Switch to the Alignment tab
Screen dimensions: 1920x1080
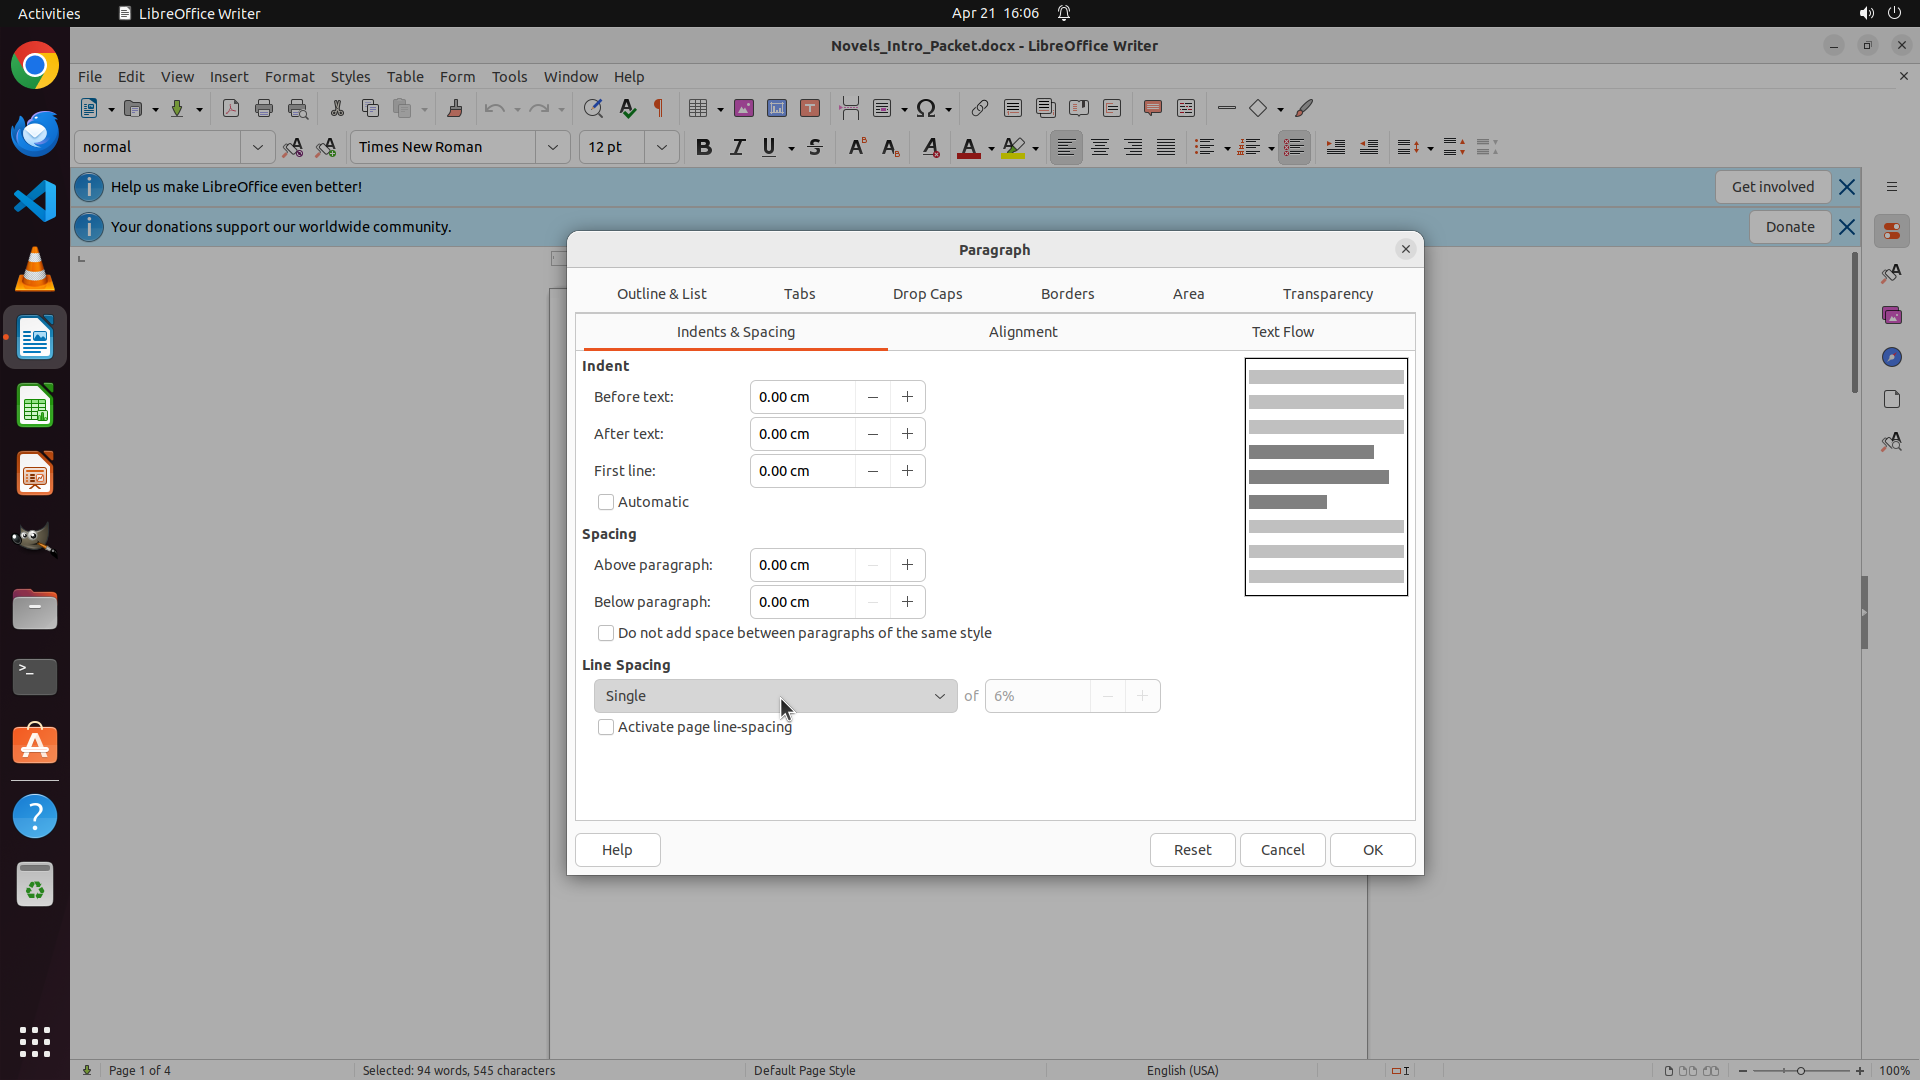(1022, 332)
